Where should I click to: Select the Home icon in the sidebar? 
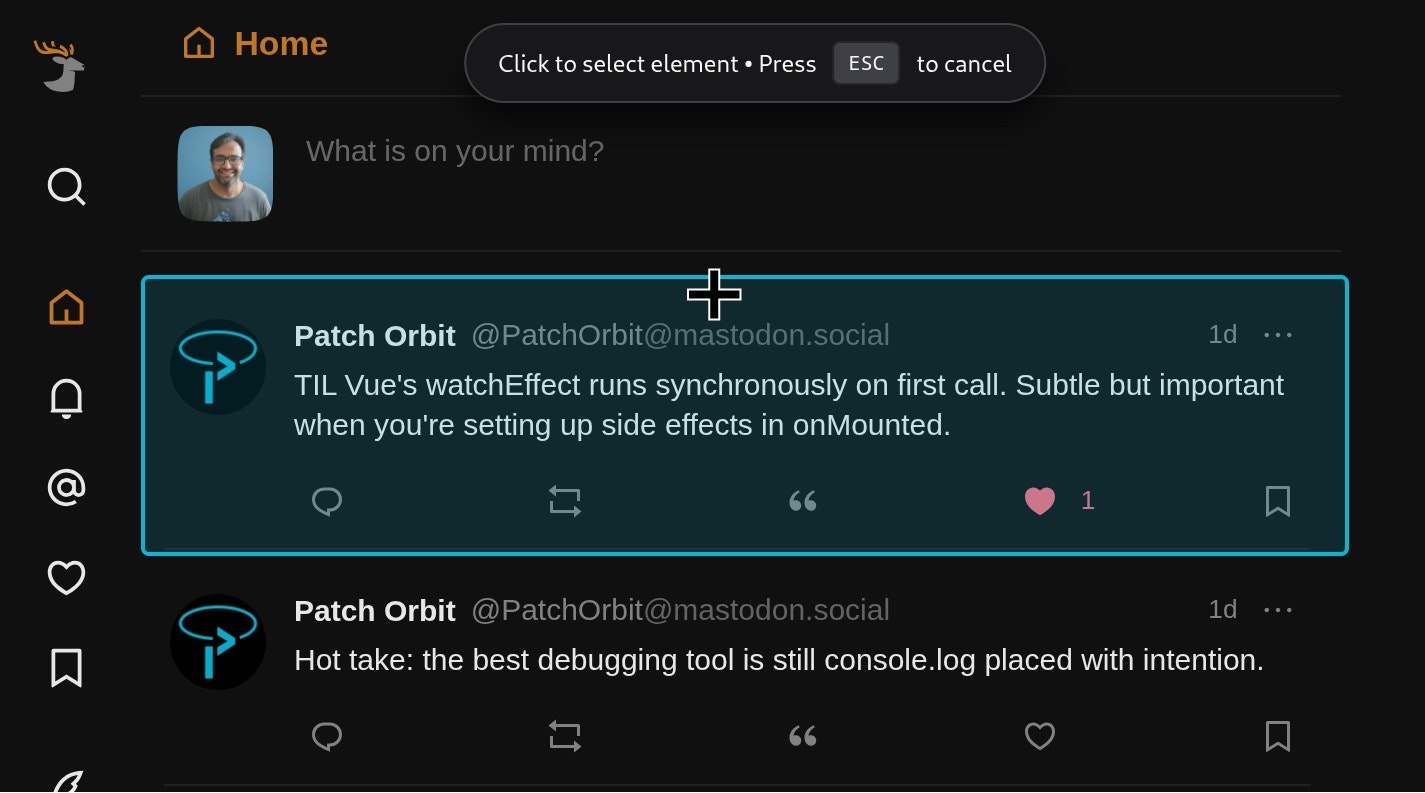click(x=65, y=307)
